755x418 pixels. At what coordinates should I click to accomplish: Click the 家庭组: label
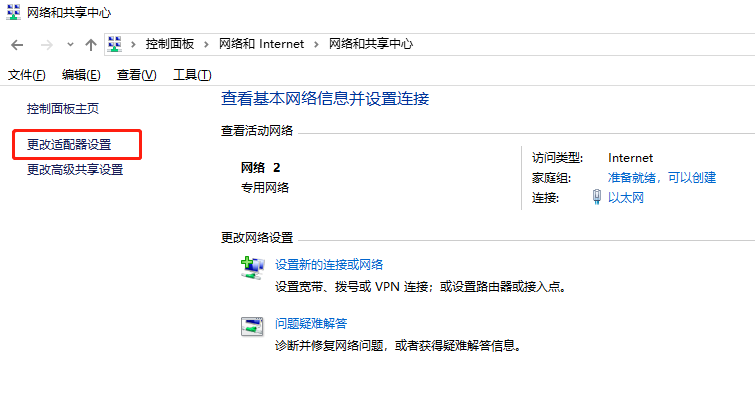point(551,178)
